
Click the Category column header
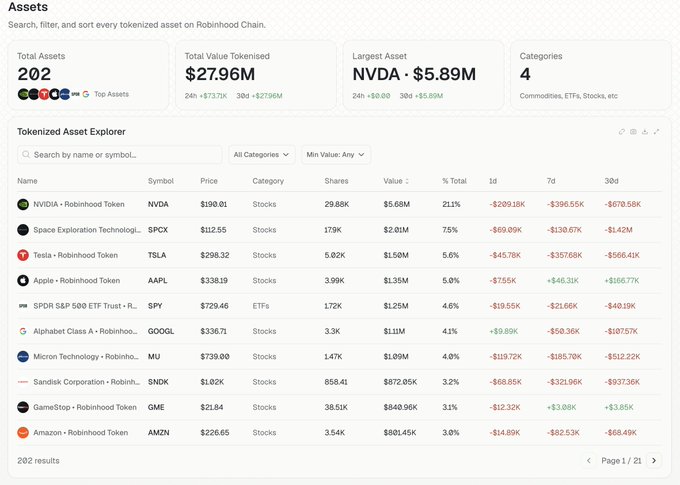(268, 181)
